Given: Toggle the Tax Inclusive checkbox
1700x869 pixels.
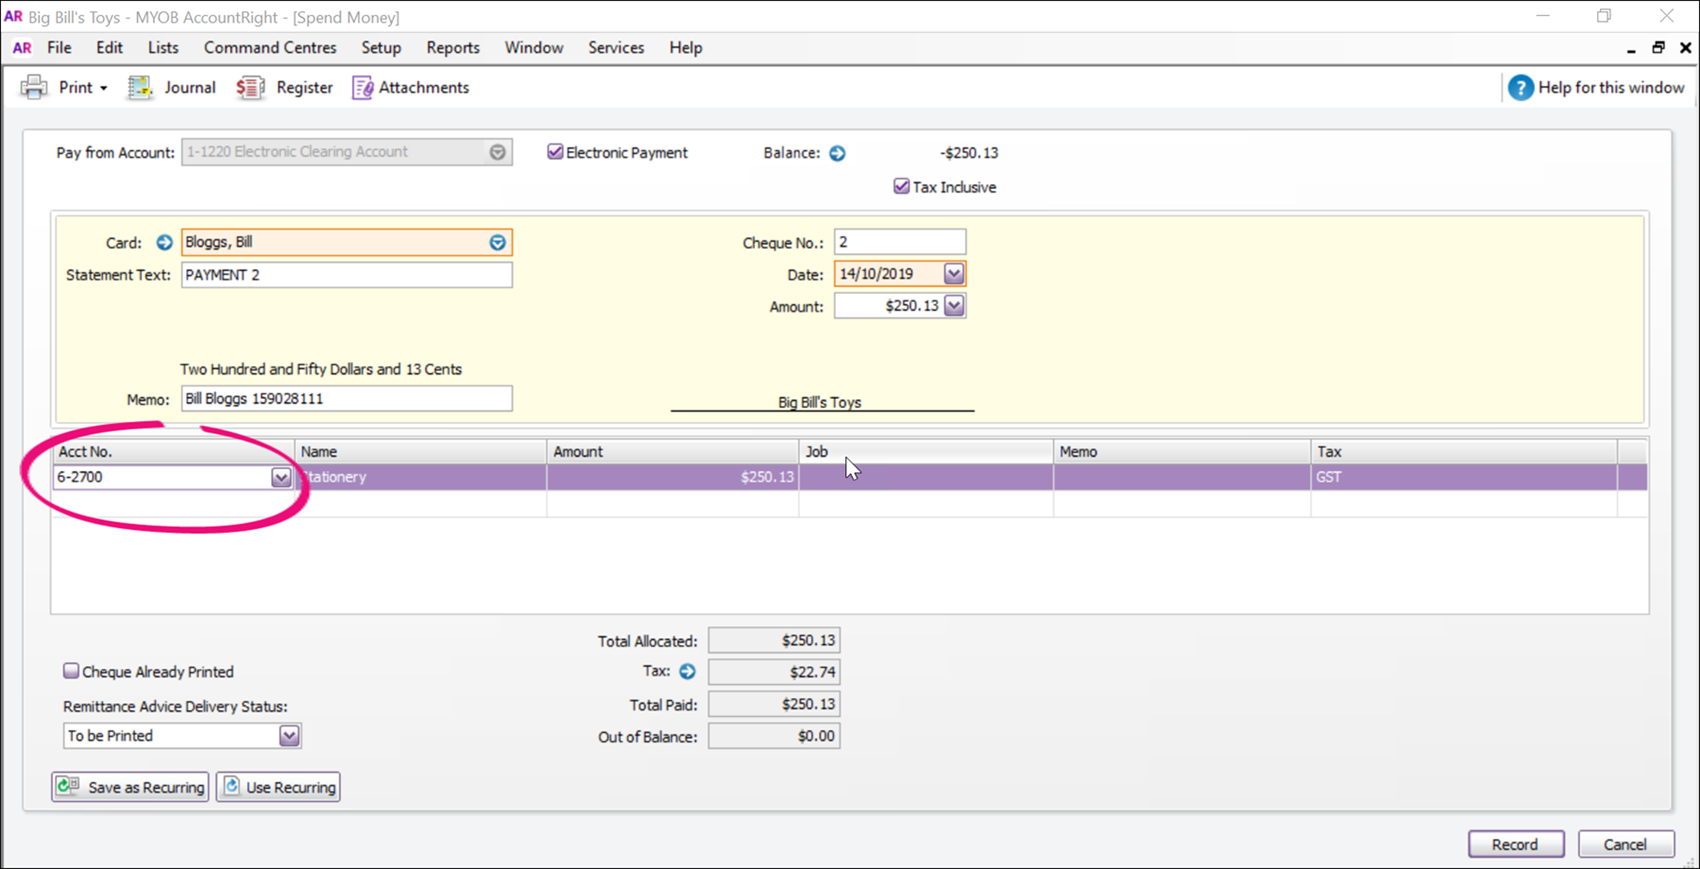Looking at the screenshot, I should click(x=901, y=187).
